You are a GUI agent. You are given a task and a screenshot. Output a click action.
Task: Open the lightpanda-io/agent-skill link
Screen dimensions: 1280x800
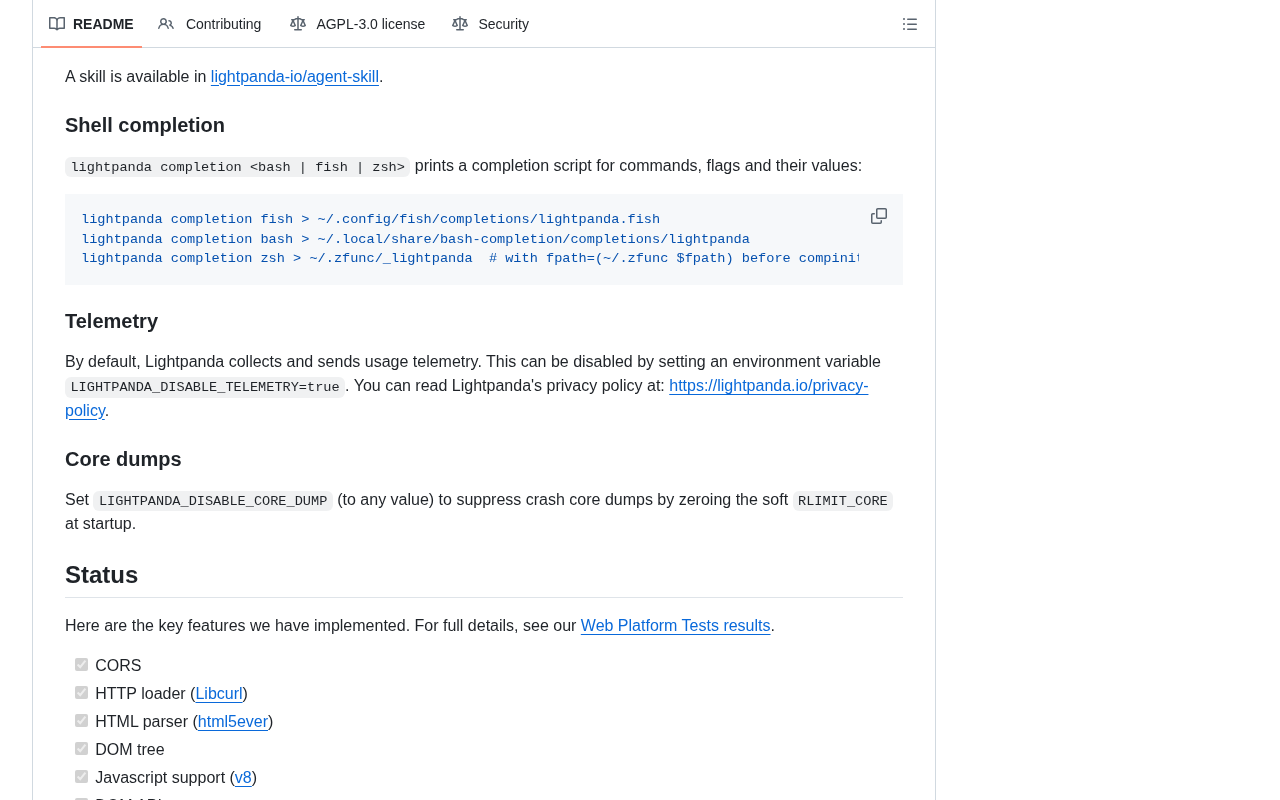click(295, 77)
